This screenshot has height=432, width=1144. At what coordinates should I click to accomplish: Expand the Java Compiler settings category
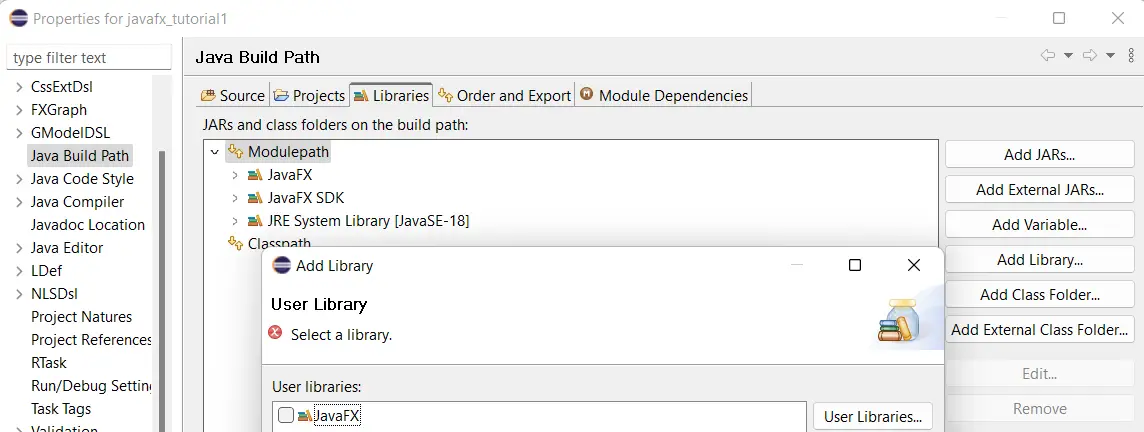(x=18, y=202)
